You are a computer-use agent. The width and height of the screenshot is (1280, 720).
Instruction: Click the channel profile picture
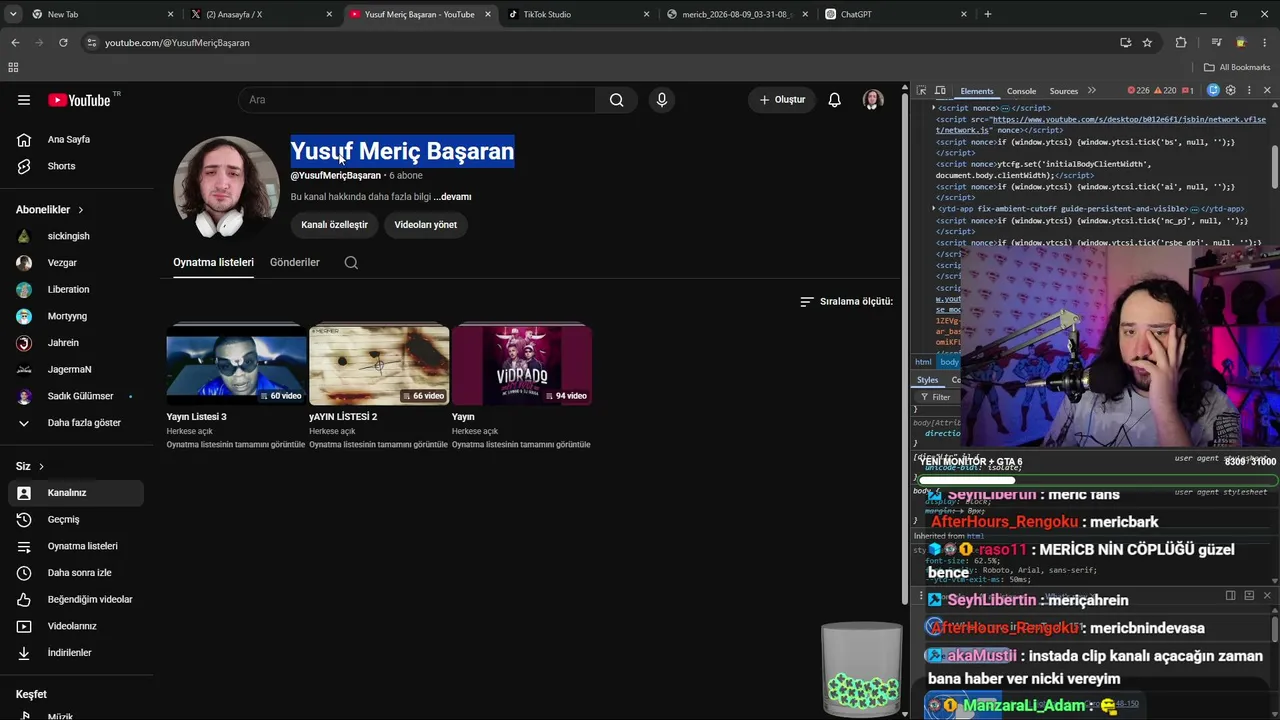click(x=226, y=188)
